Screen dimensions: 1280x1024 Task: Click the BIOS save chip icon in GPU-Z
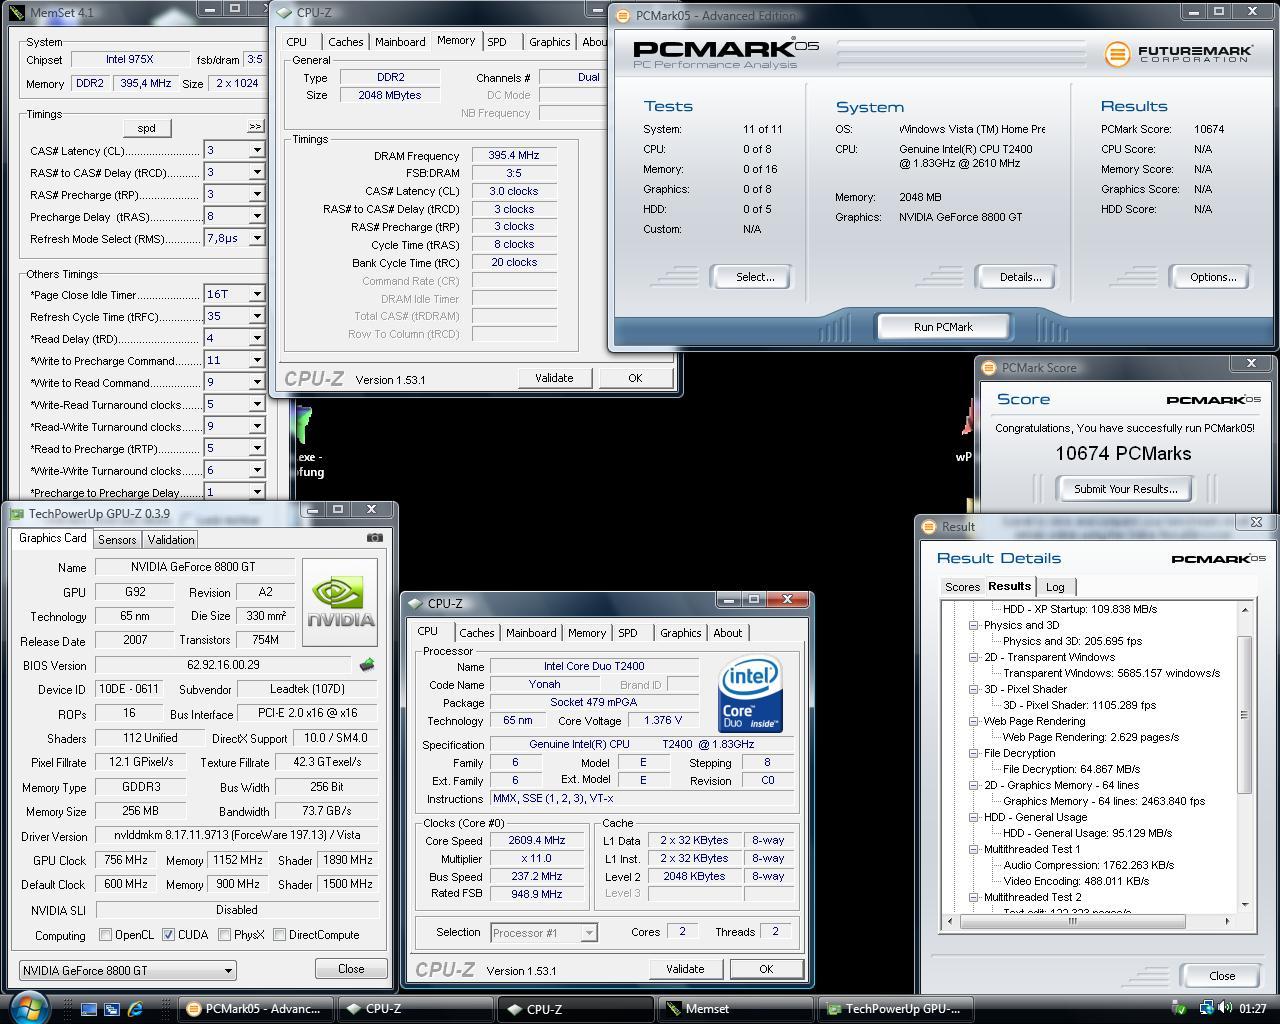[367, 664]
